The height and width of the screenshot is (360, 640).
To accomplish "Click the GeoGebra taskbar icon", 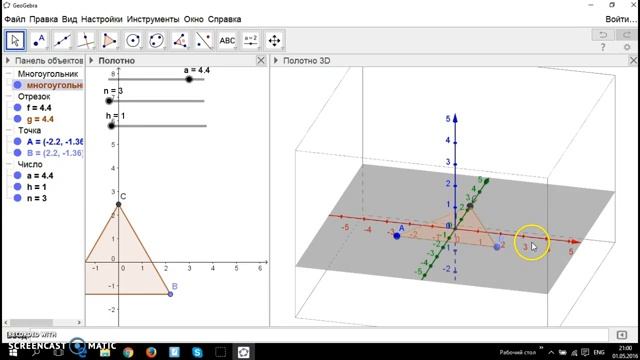I will 244,352.
